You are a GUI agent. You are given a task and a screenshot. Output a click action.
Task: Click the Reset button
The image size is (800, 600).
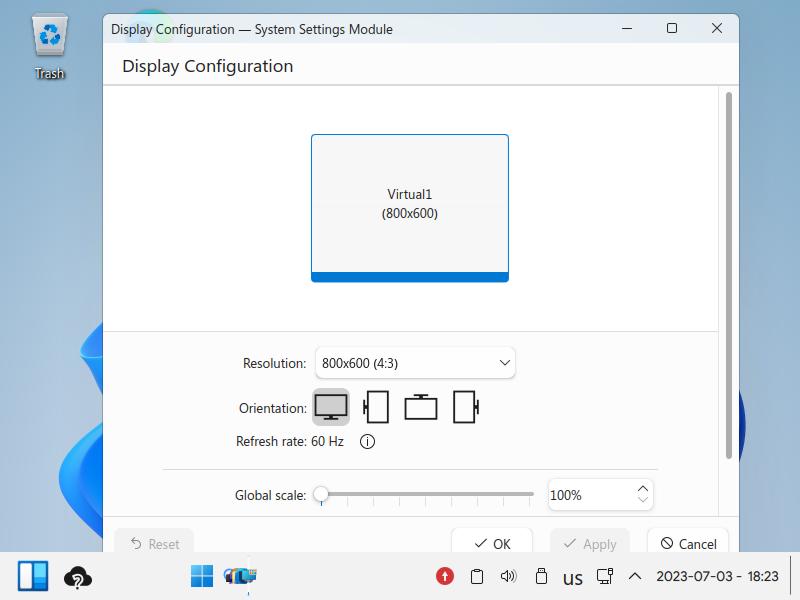click(x=154, y=542)
